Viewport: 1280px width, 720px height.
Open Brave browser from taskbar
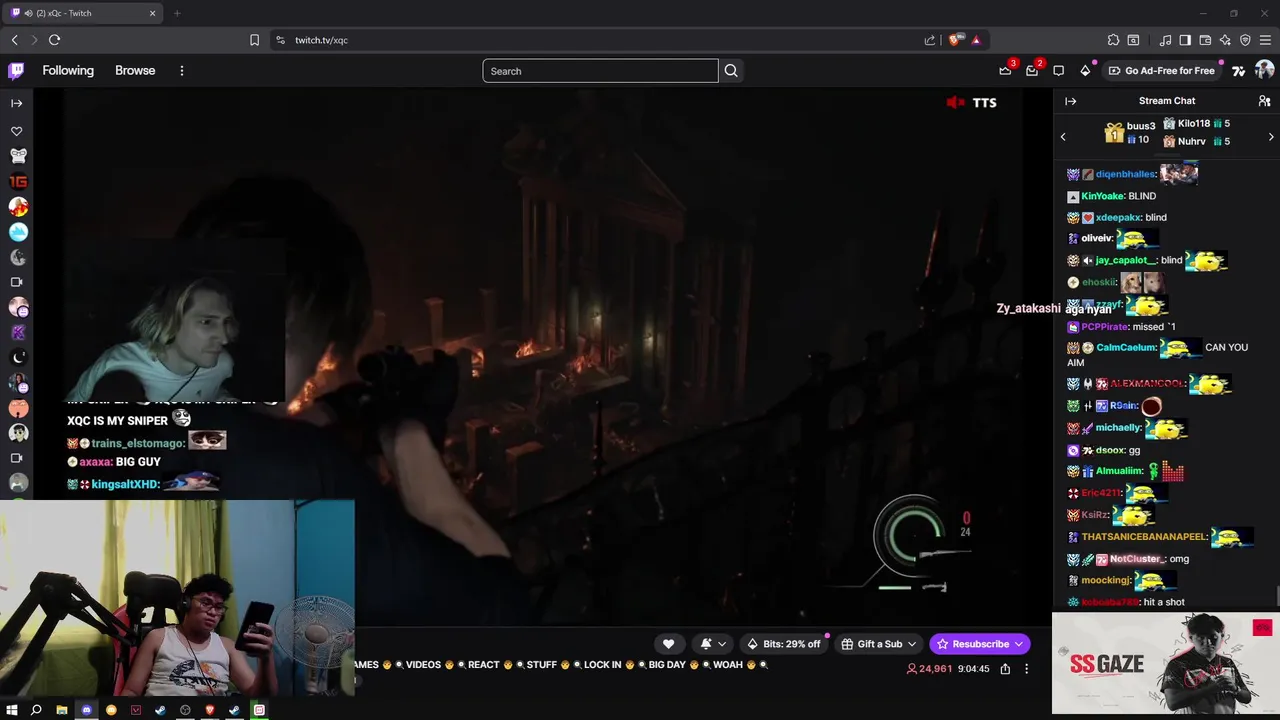pyautogui.click(x=210, y=710)
